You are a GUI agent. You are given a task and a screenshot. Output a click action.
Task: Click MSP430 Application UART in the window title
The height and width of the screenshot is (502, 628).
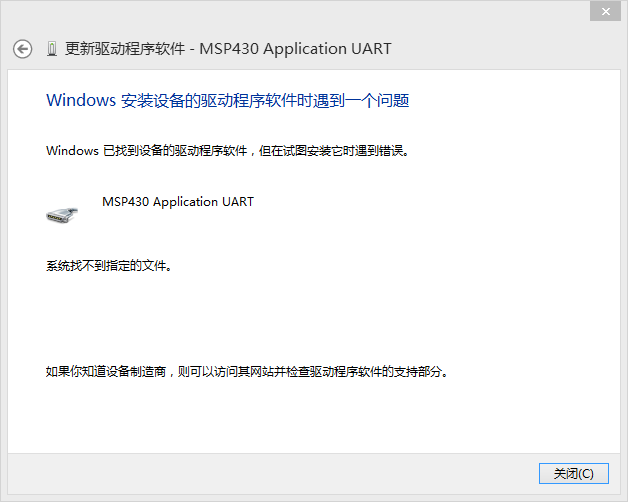coord(296,49)
